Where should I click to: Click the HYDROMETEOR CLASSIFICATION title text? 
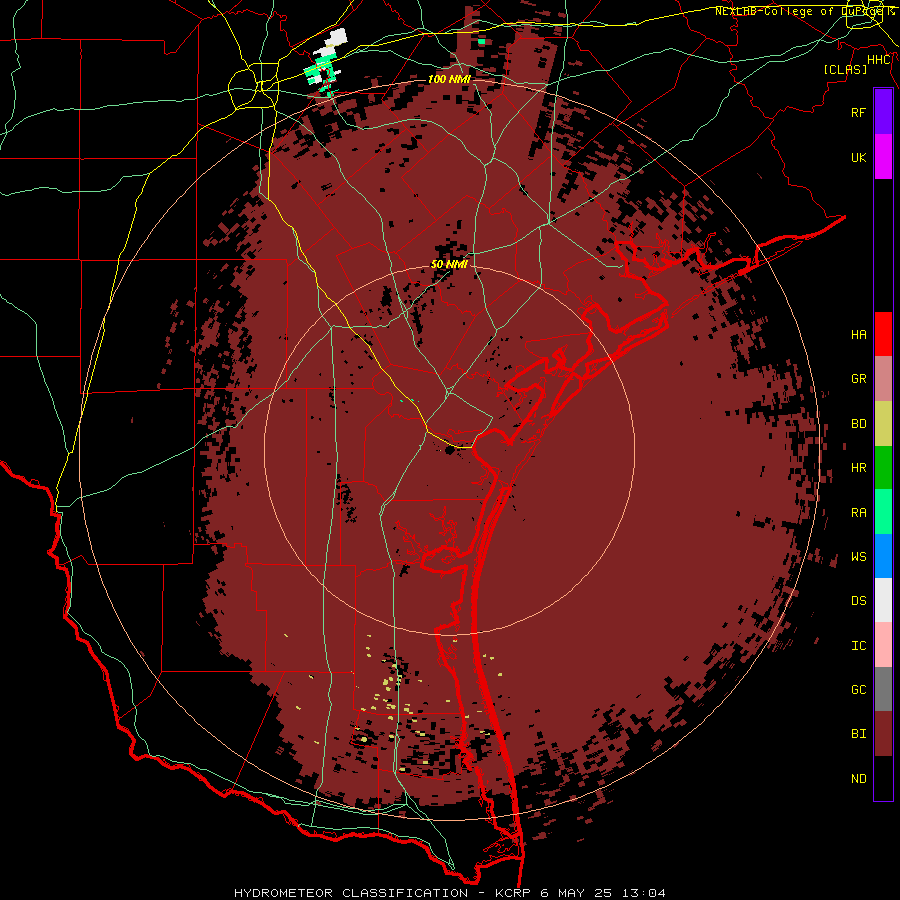(x=351, y=893)
